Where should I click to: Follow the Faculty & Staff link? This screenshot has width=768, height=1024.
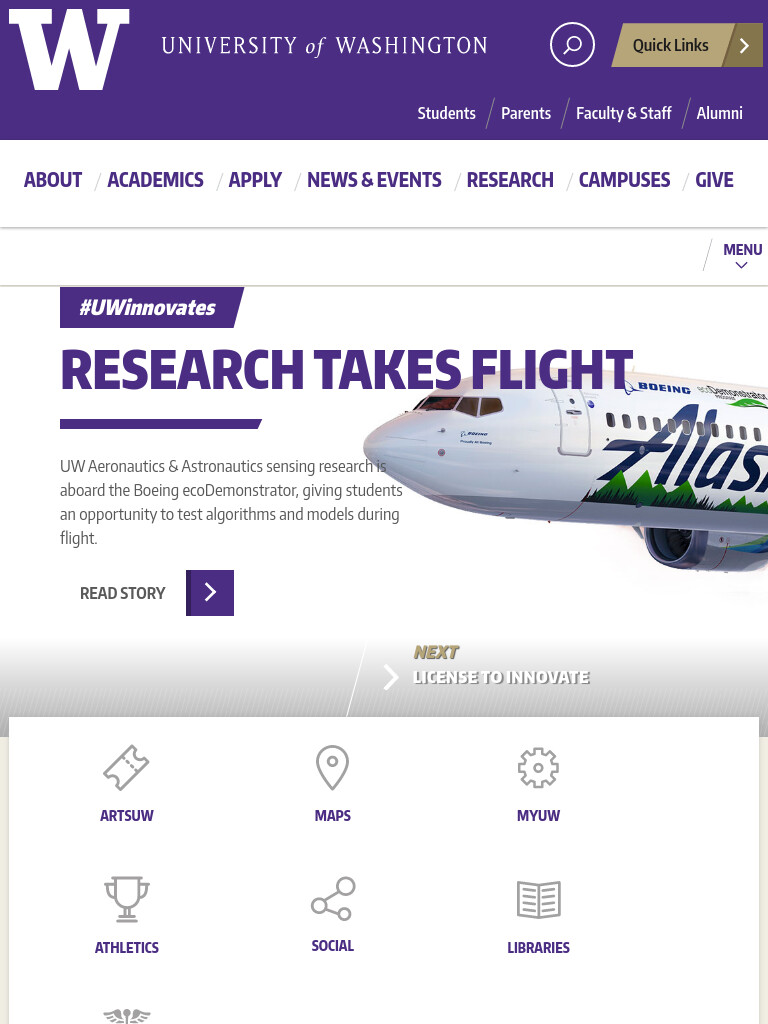pos(624,113)
